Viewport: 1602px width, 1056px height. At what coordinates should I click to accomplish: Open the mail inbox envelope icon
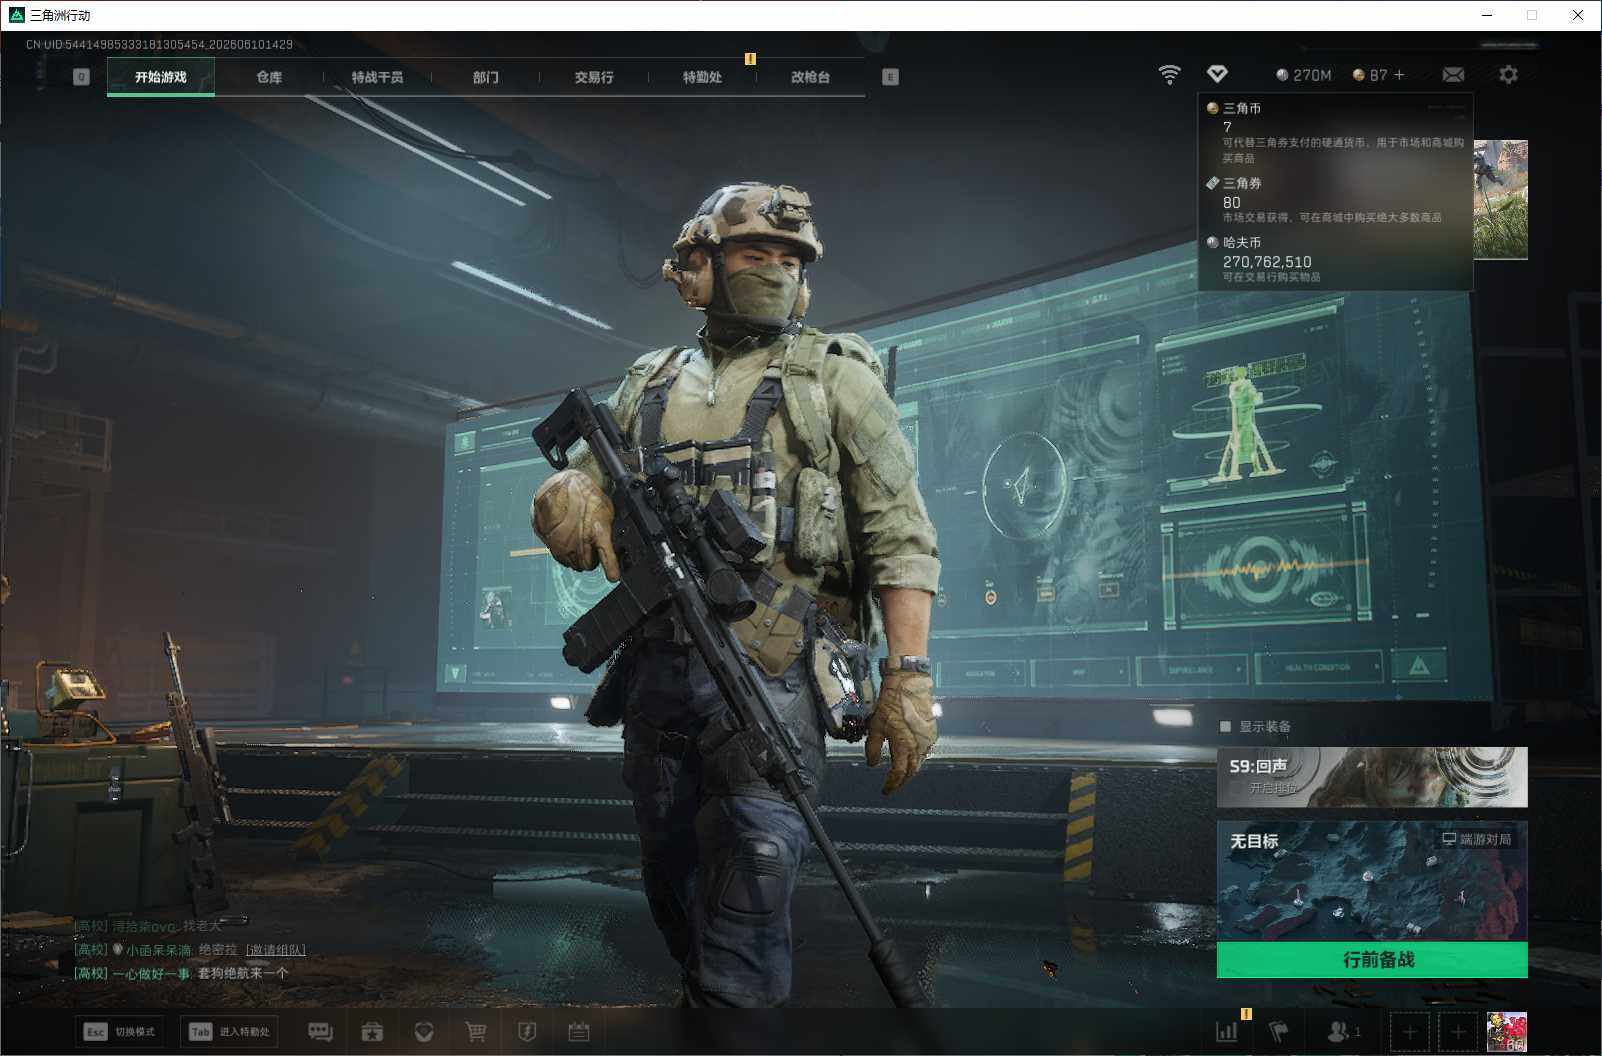[1453, 75]
